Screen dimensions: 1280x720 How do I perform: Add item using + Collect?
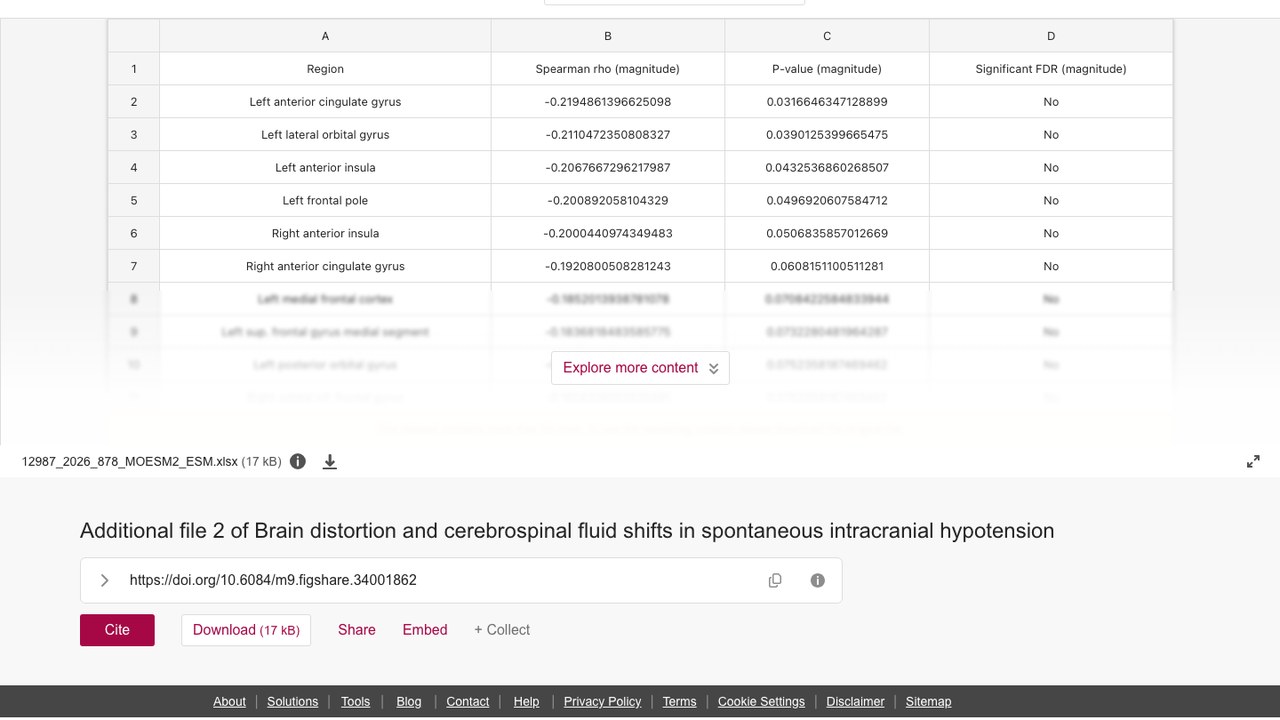502,630
